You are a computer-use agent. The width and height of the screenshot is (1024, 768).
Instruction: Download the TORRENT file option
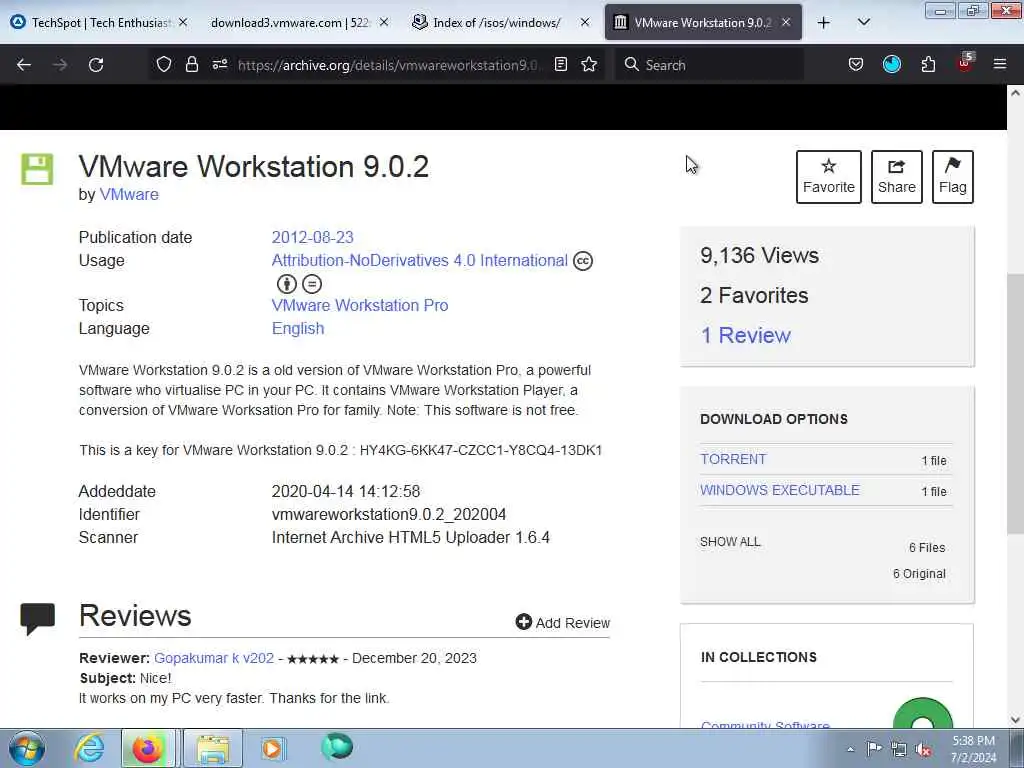point(733,459)
